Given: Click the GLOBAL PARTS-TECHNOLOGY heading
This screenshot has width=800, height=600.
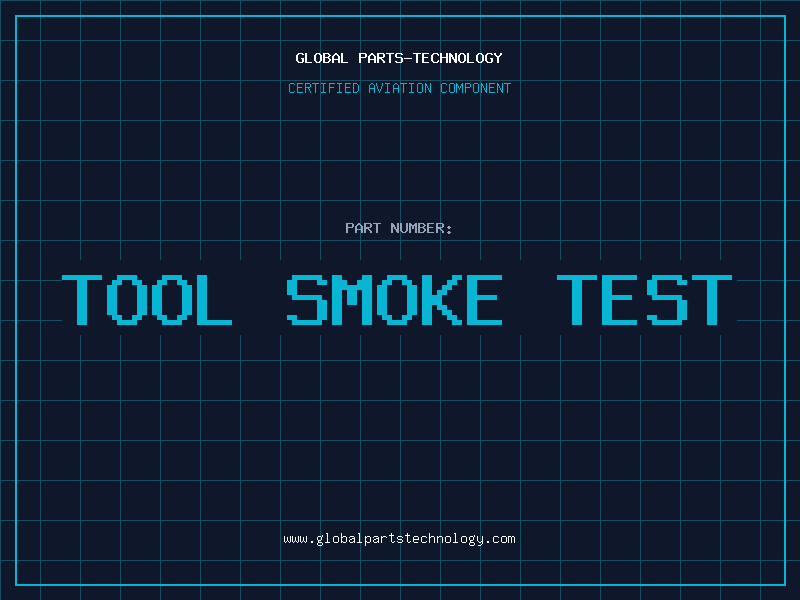Looking at the screenshot, I should 399,58.
